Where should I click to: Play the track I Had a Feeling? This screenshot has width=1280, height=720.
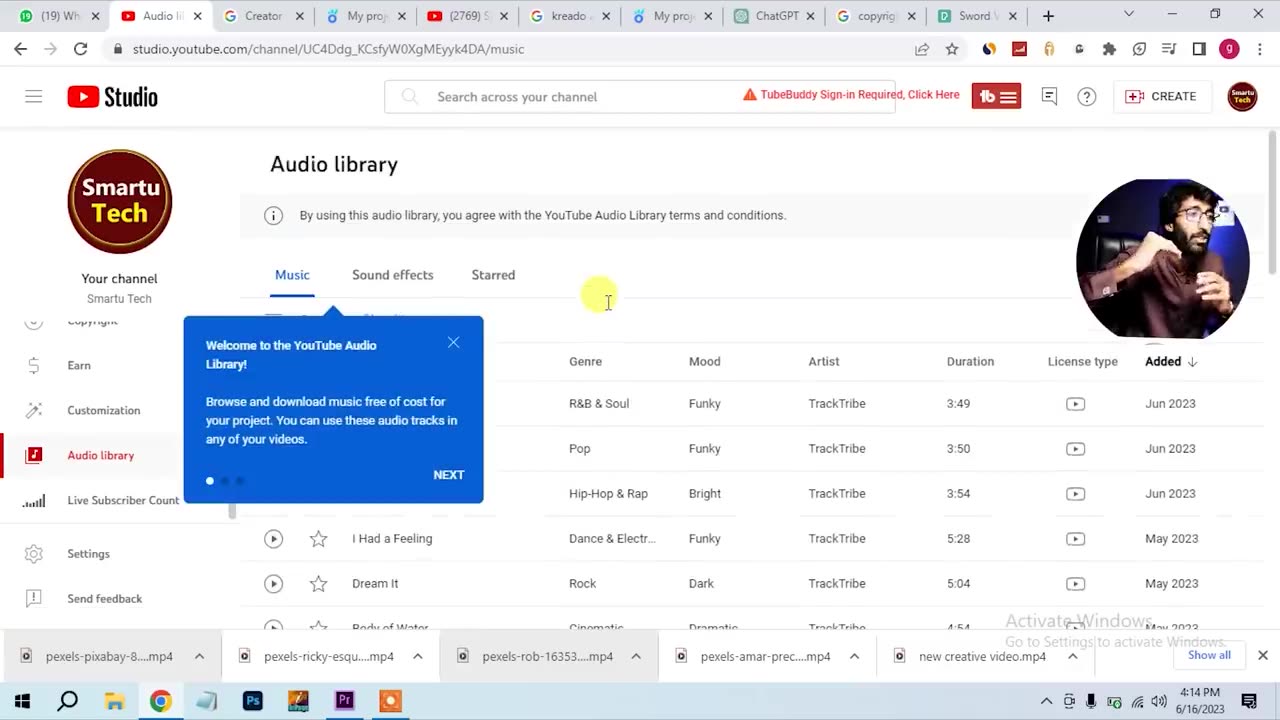pyautogui.click(x=273, y=538)
